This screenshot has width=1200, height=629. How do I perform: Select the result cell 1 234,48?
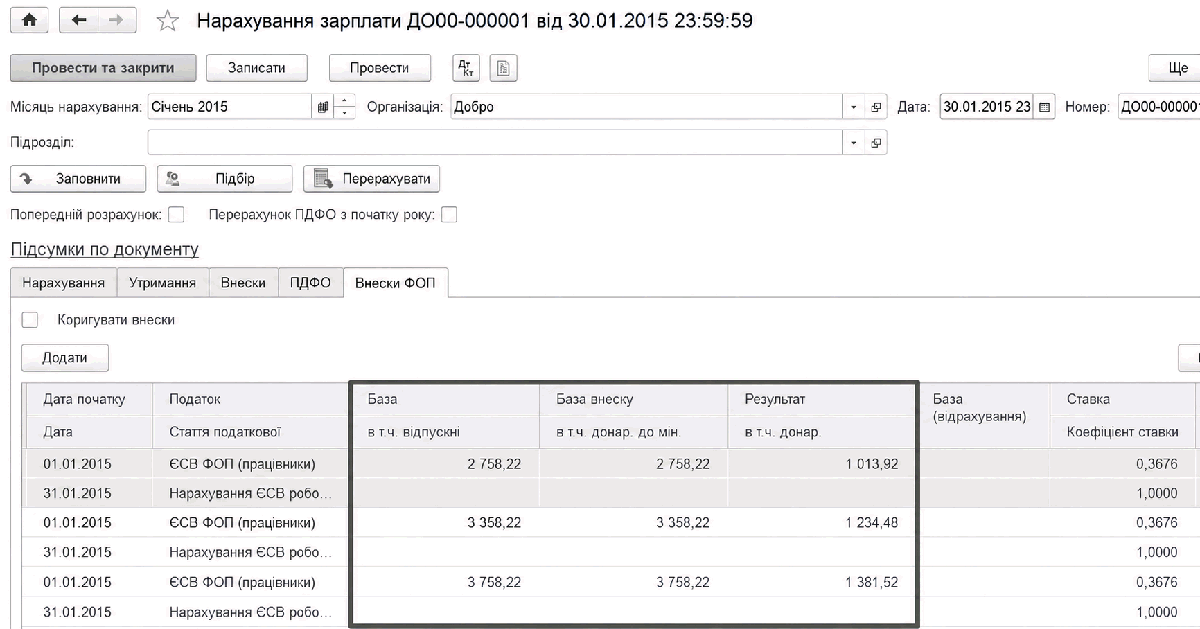(823, 522)
